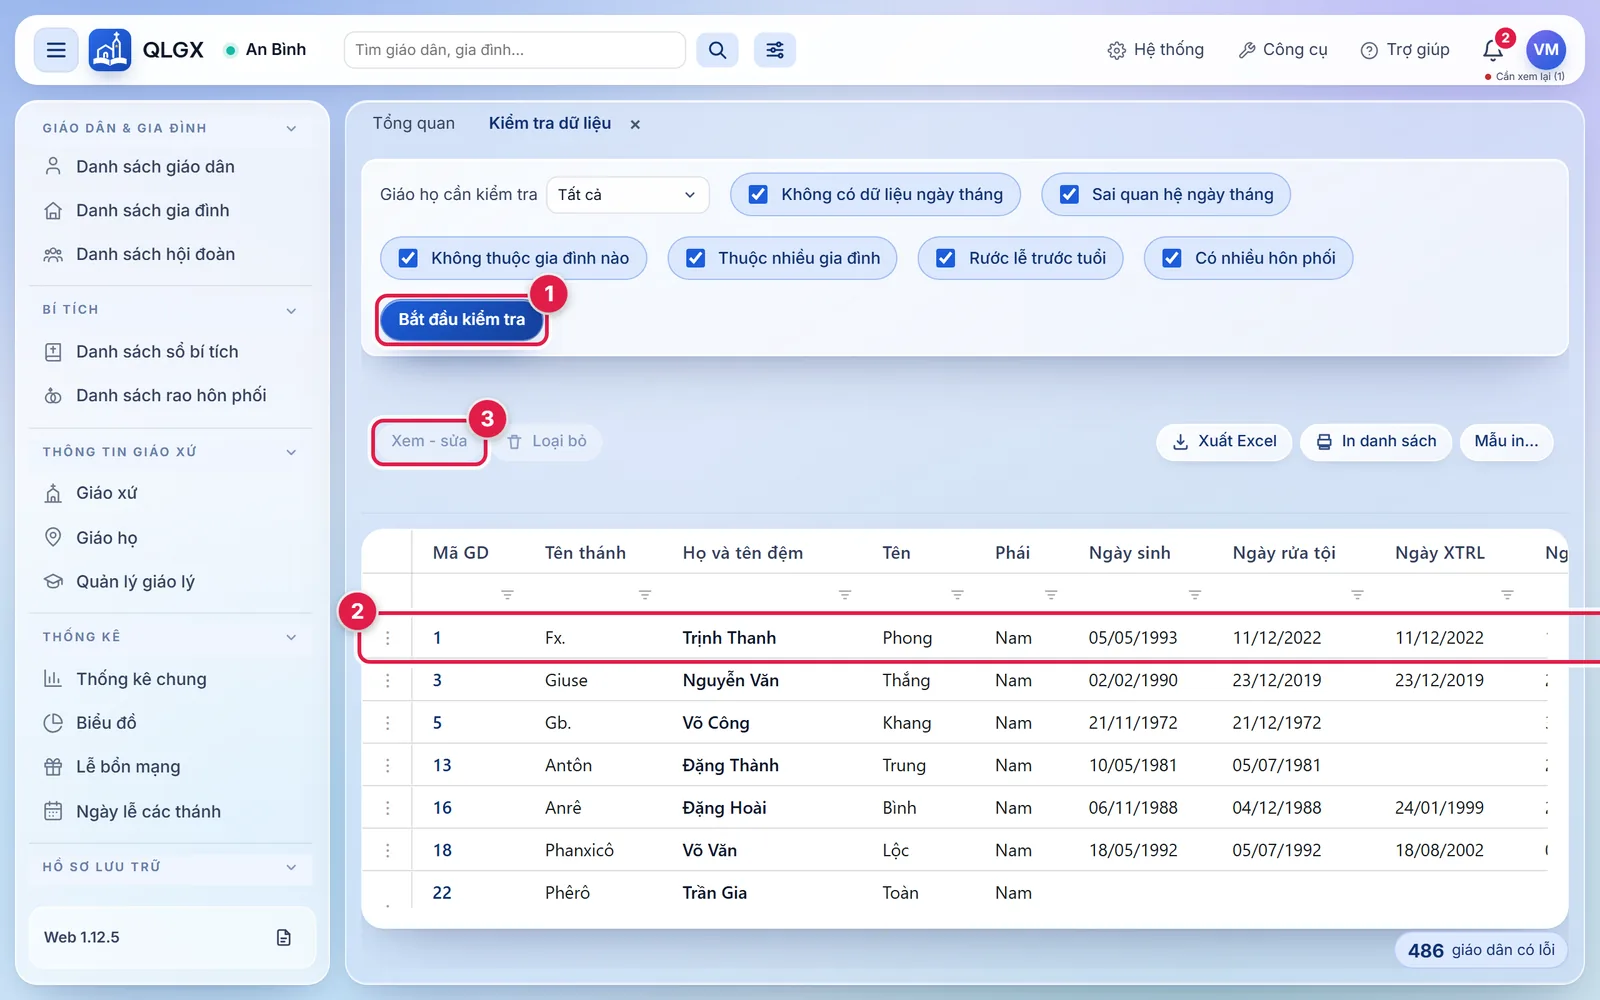Open row menu for Nguyễn Văn Thắng
This screenshot has height=1000, width=1600.
388,680
